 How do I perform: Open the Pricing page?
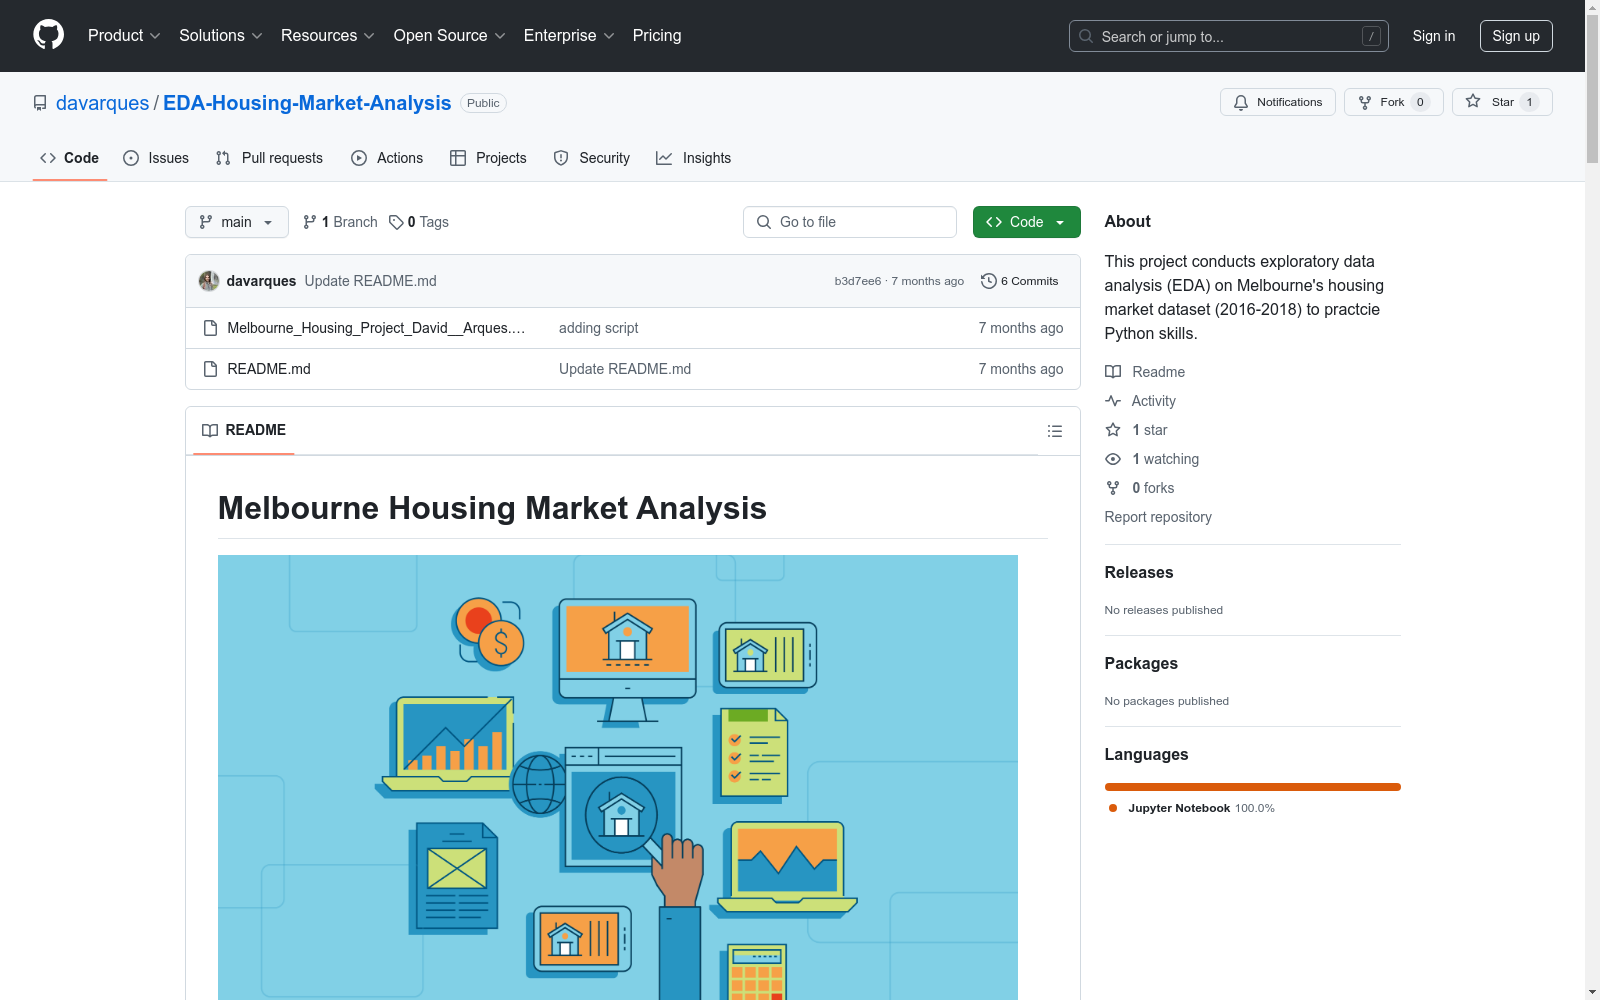[x=657, y=36]
